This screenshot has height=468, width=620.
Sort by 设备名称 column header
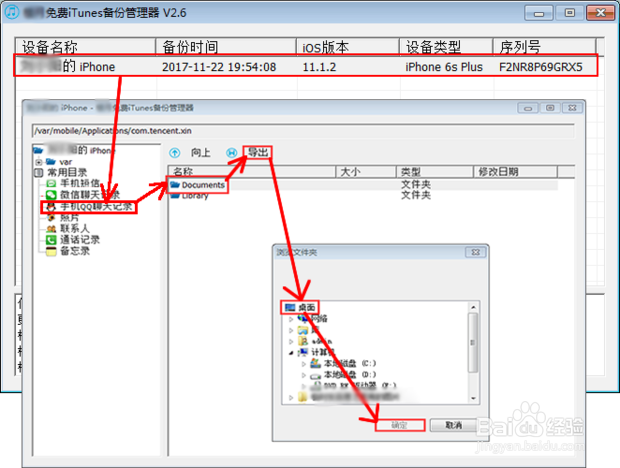pyautogui.click(x=85, y=47)
